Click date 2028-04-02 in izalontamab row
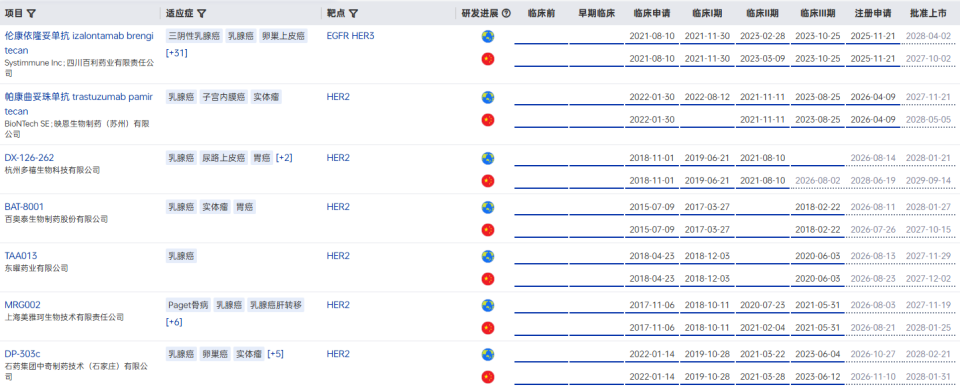Screen dimensions: 960x389 coord(928,36)
